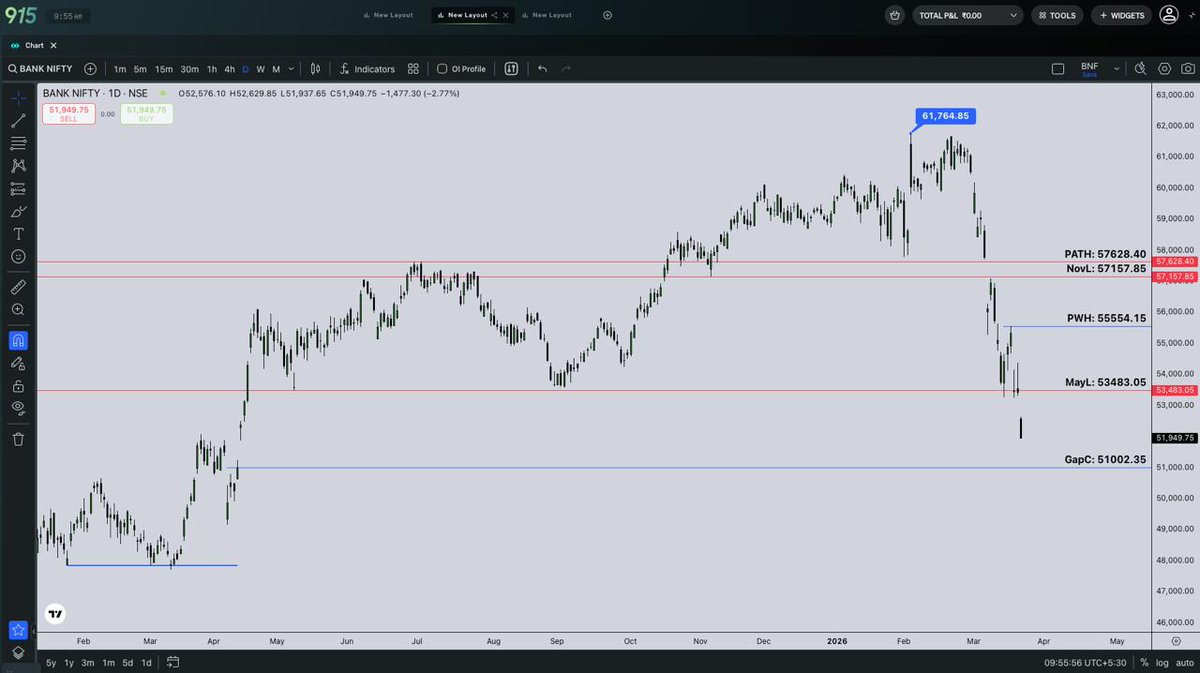Select the forecasting and measurement tool
The image size is (1200, 673).
[x=18, y=188]
